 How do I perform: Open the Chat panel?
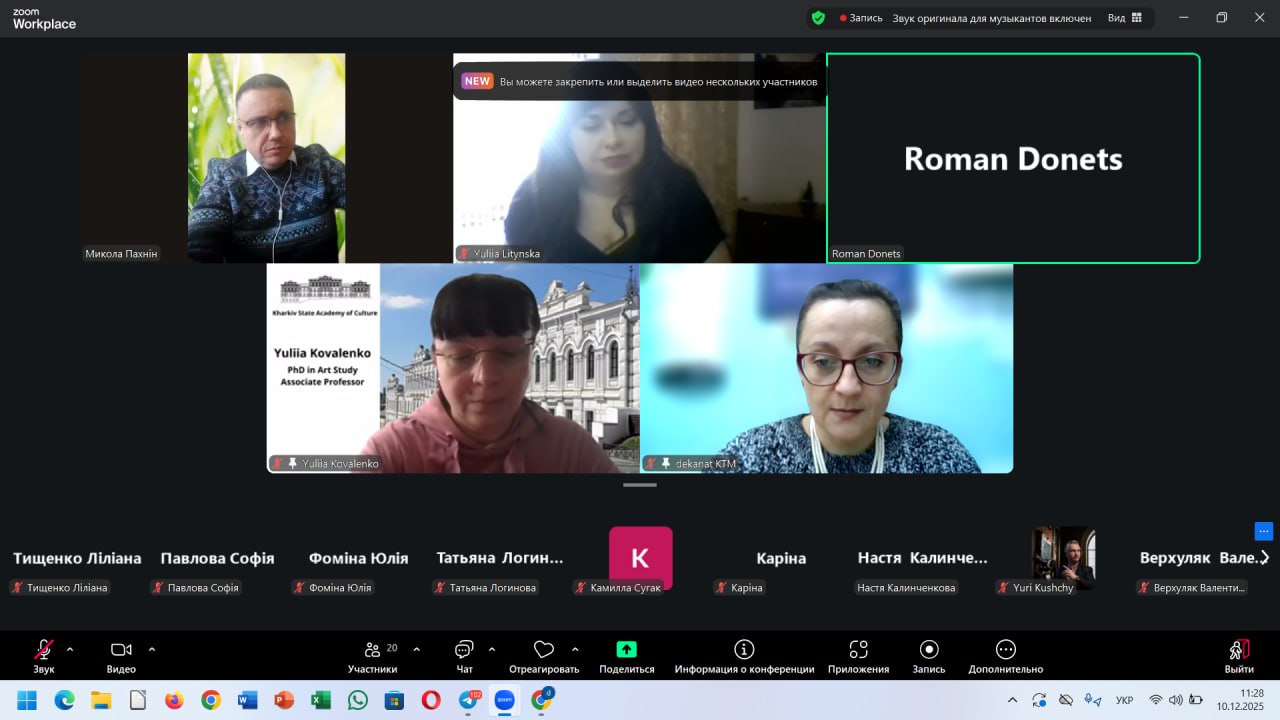tap(464, 650)
